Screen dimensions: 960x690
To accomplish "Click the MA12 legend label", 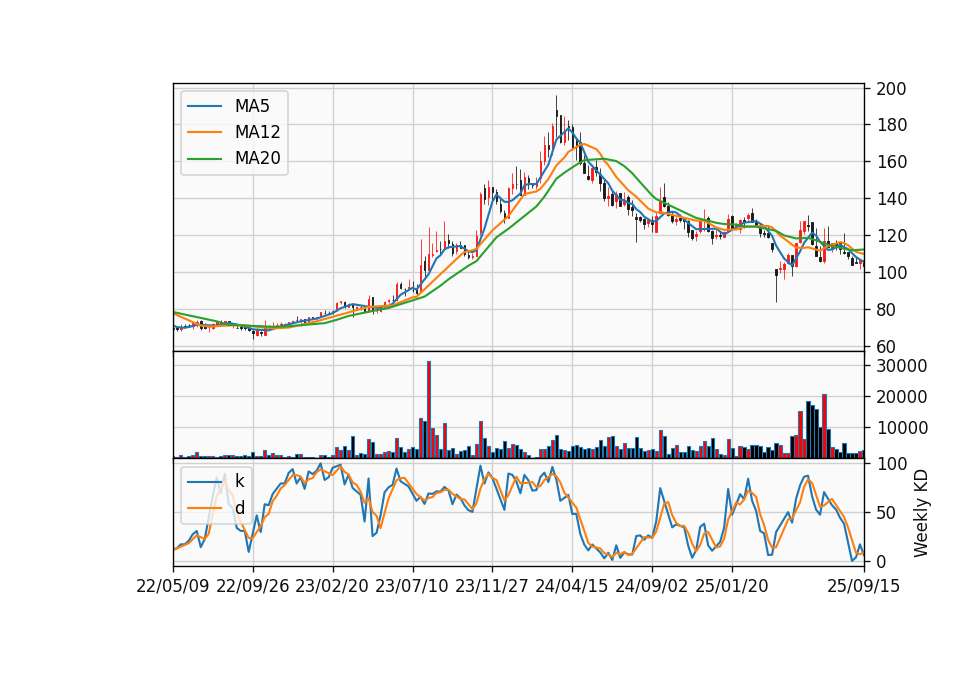I will 257,132.
